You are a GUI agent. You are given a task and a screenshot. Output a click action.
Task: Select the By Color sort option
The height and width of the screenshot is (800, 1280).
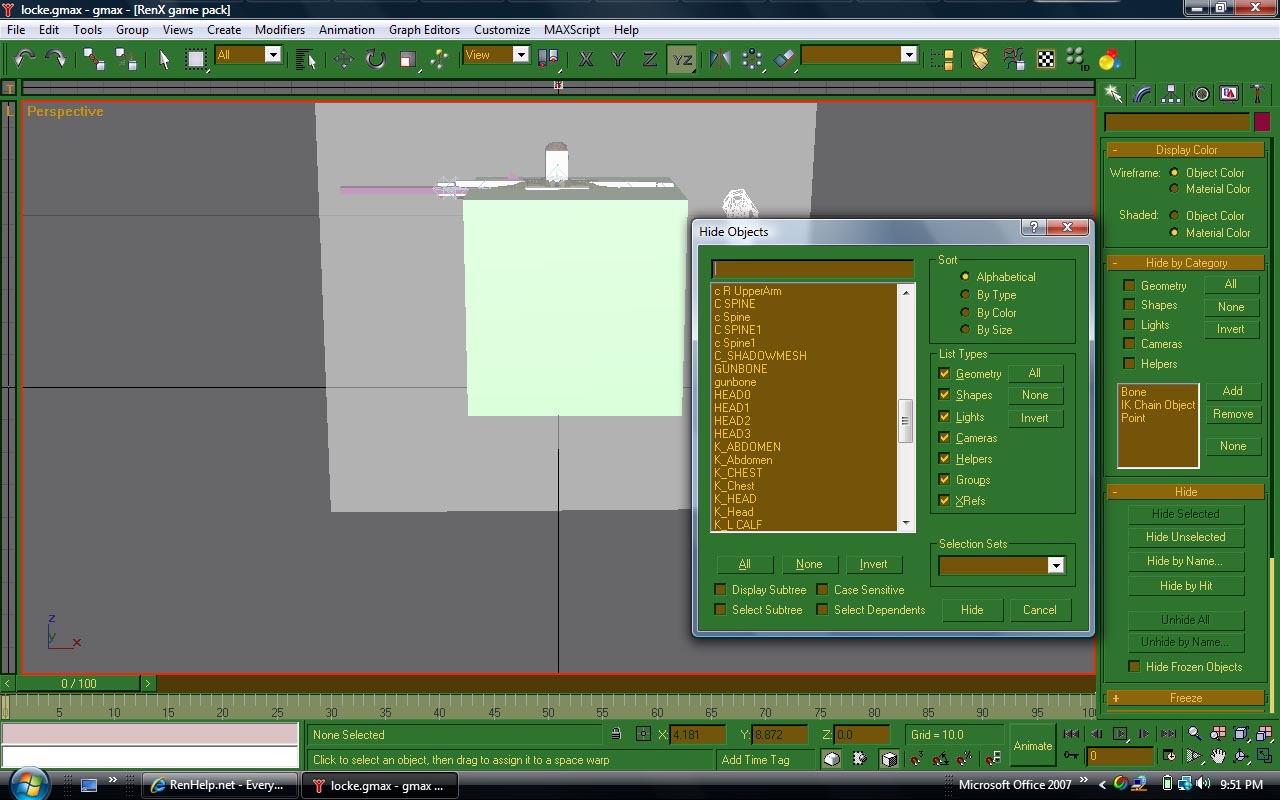point(965,313)
